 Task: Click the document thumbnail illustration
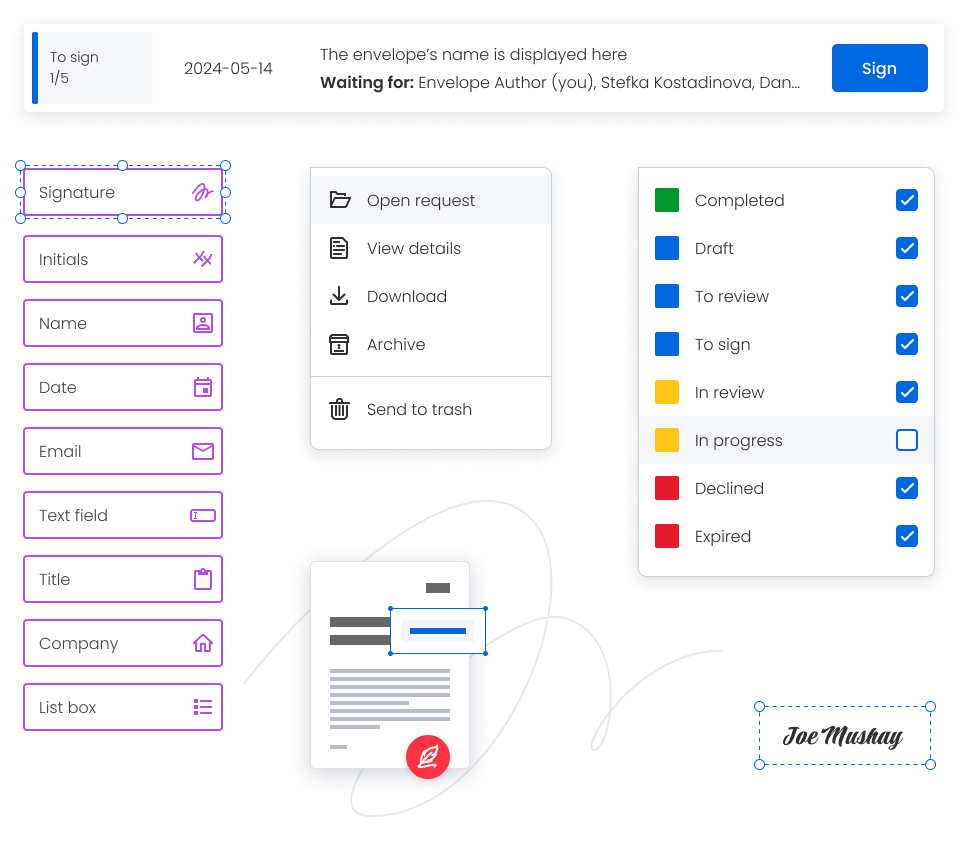point(390,665)
